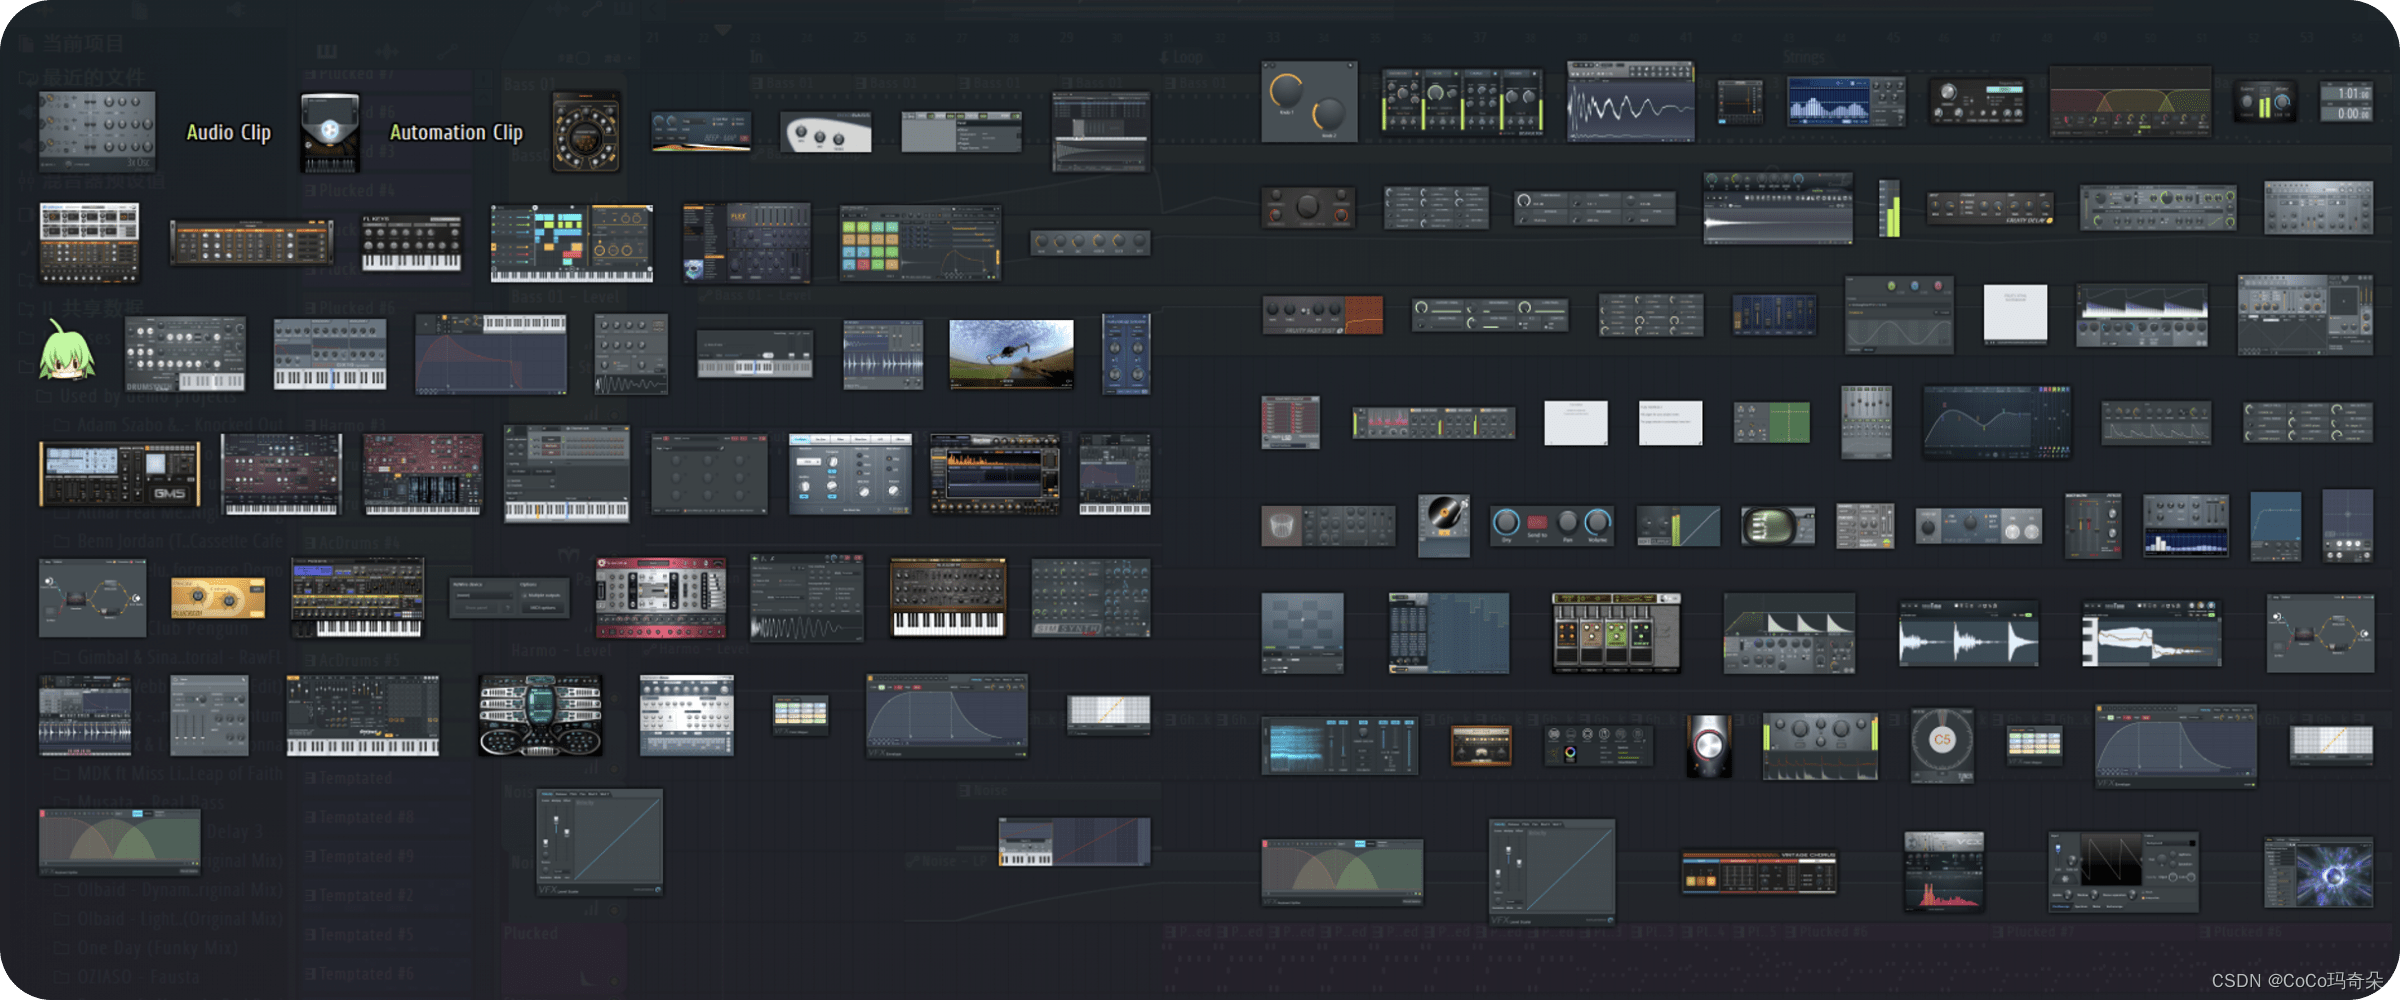Image resolution: width=2400 pixels, height=1000 pixels.
Task: Select the DrumSynth plugin thumbnail
Action: pyautogui.click(x=185, y=354)
